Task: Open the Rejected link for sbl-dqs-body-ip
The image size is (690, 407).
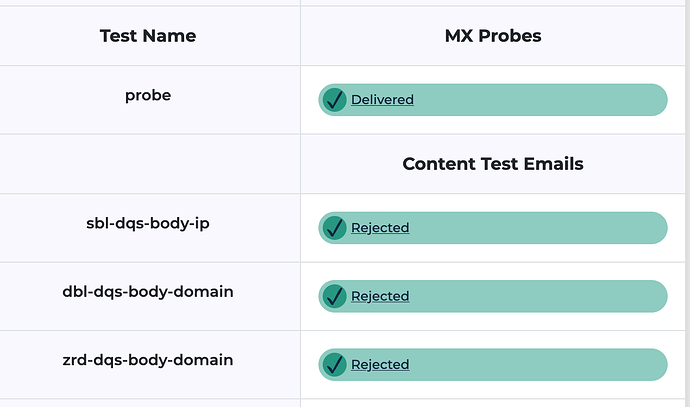Action: (380, 227)
